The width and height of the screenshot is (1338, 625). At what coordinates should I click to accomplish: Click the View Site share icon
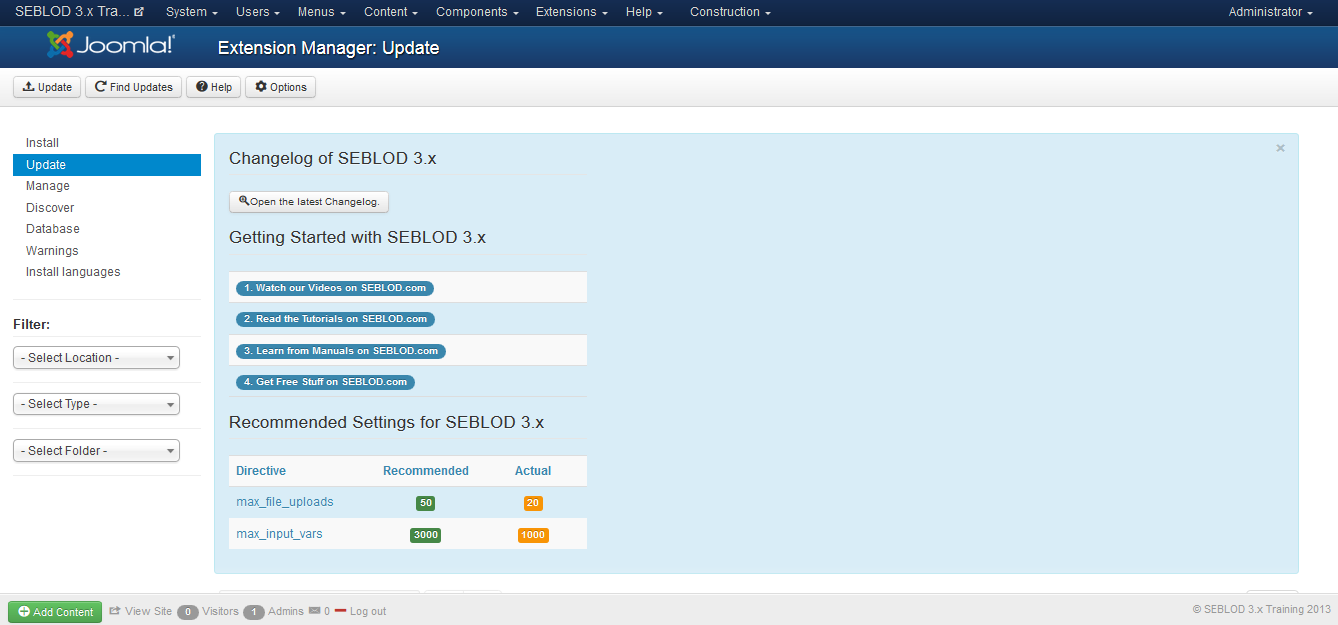click(x=115, y=611)
